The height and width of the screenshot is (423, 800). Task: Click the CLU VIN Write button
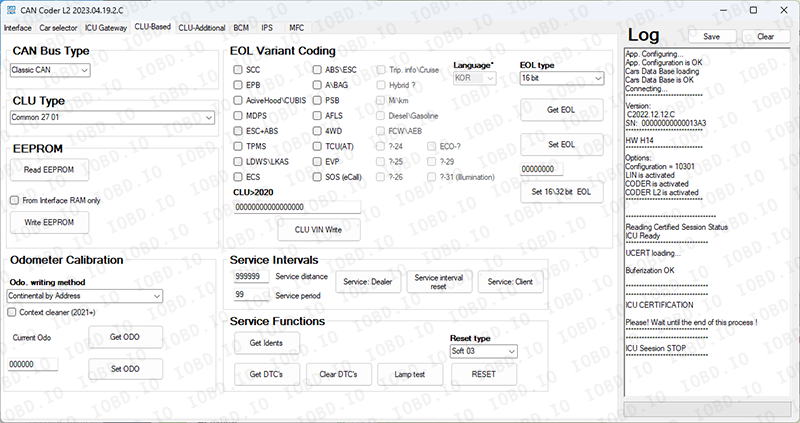pos(319,229)
